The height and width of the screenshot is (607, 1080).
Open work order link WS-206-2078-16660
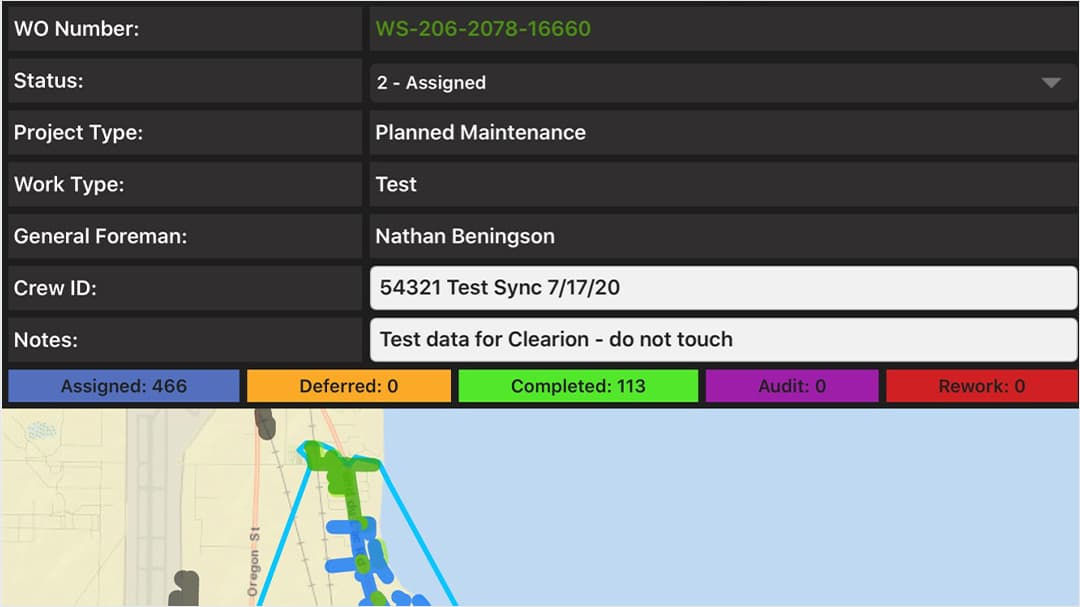coord(483,29)
